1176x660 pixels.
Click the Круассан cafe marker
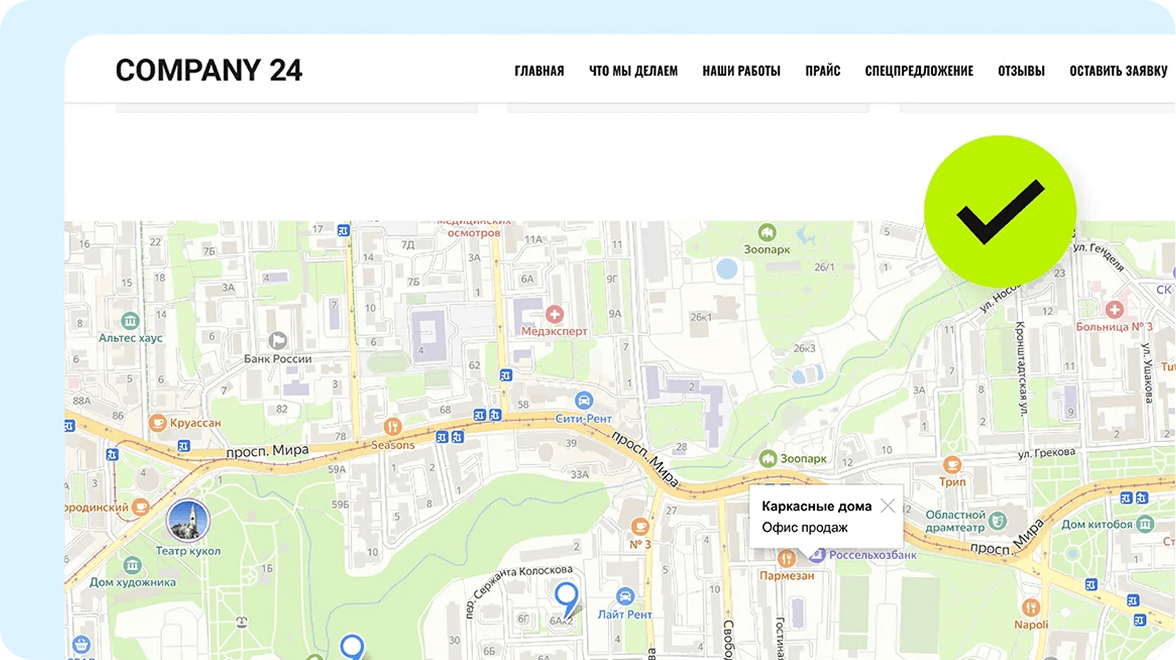pyautogui.click(x=157, y=423)
